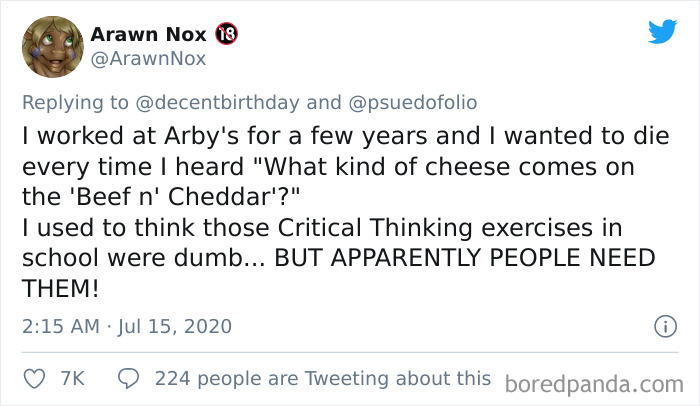Click the reply speech bubble icon
The width and height of the screenshot is (700, 406).
pos(128,379)
